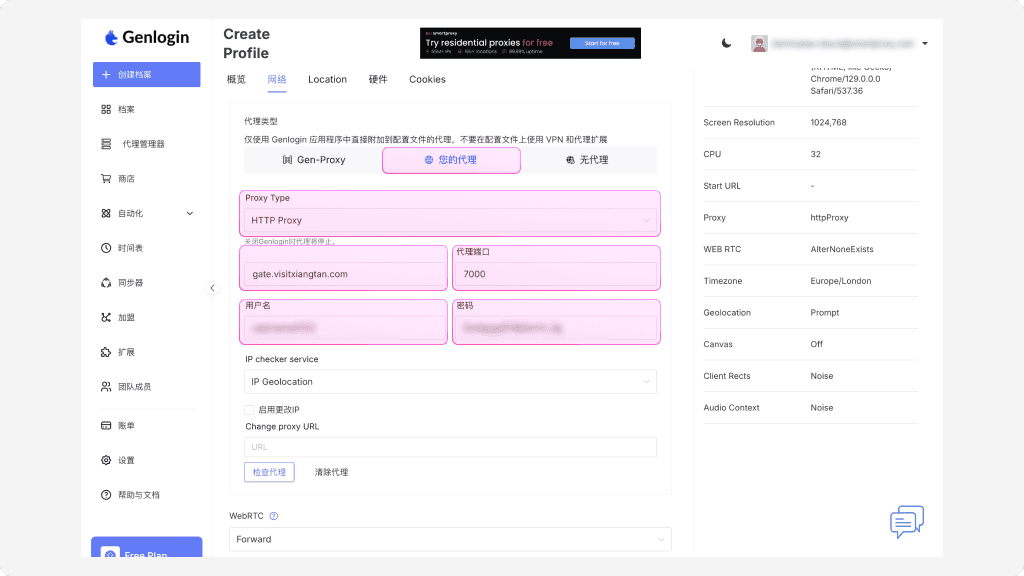The width and height of the screenshot is (1024, 576).
Task: Open the chat support bubble icon
Action: (906, 522)
